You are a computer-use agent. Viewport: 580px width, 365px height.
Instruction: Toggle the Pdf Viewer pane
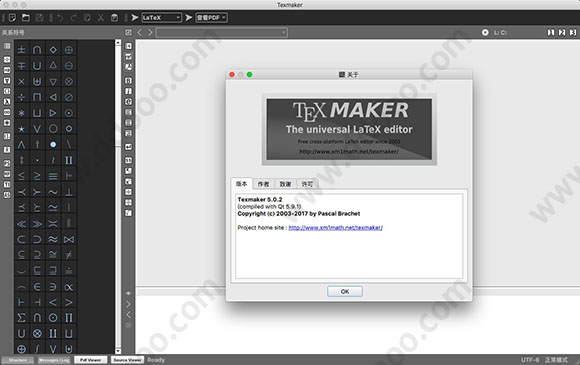[x=91, y=360]
